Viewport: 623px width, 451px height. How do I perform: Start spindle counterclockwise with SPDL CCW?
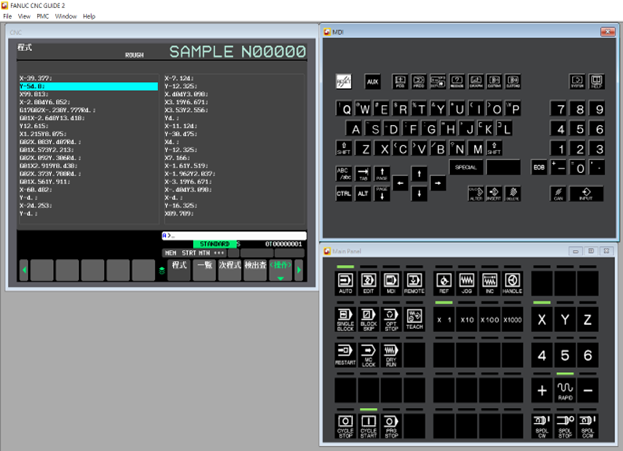588,426
